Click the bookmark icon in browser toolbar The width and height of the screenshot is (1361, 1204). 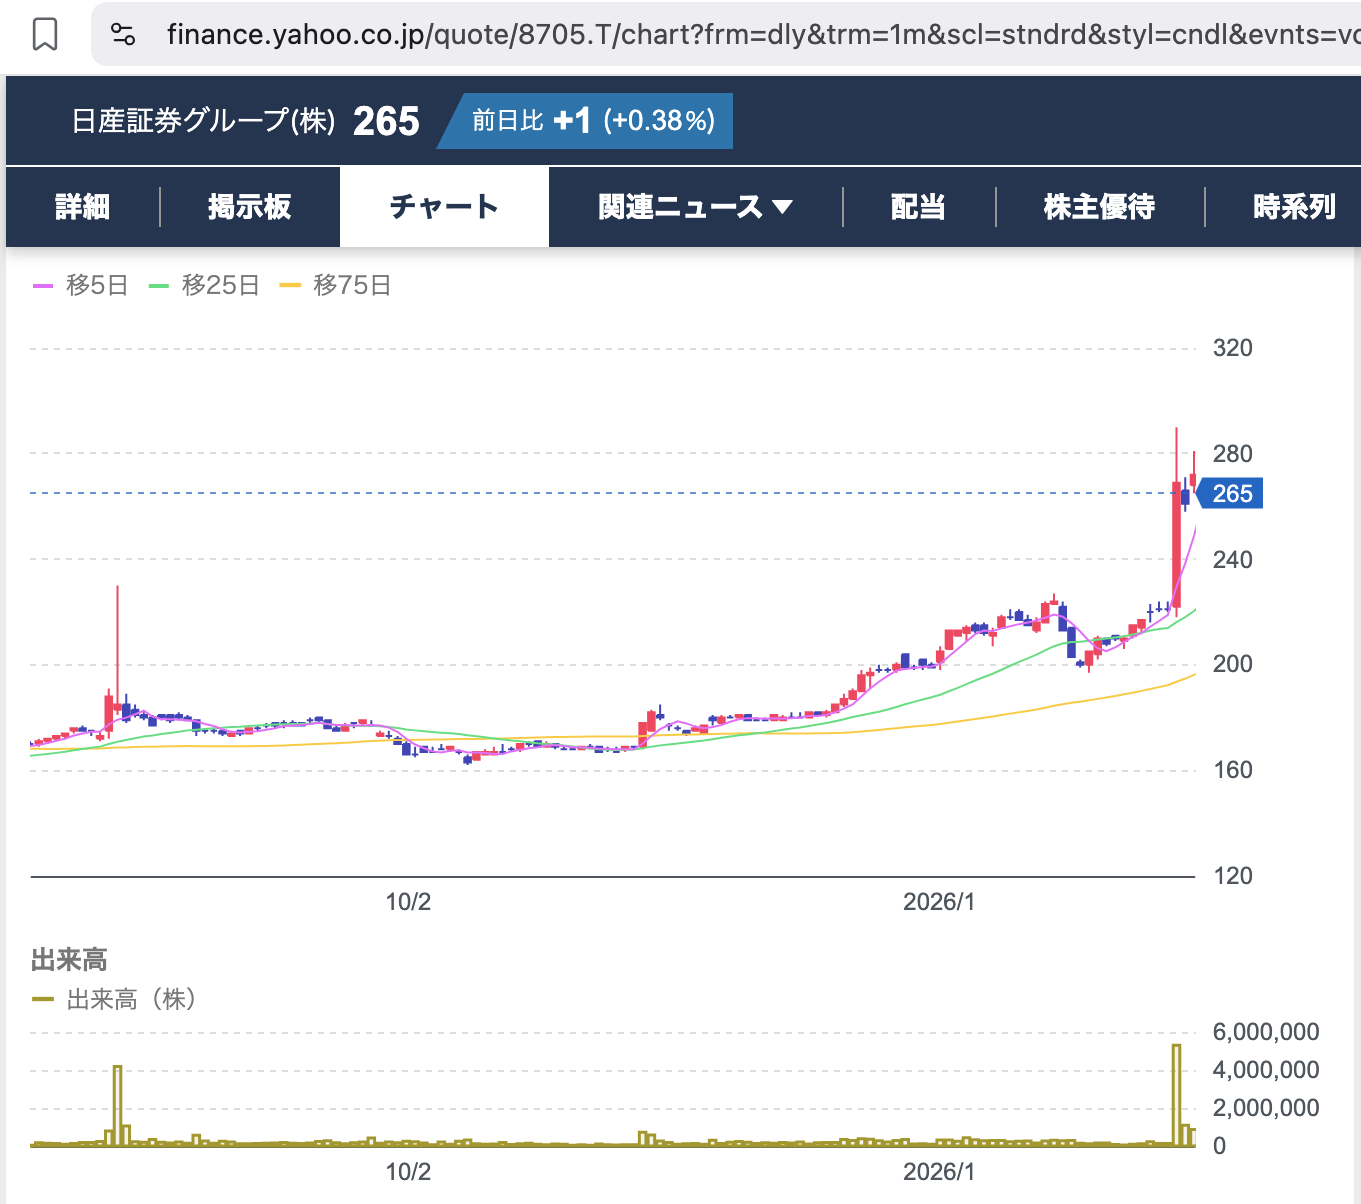45,34
